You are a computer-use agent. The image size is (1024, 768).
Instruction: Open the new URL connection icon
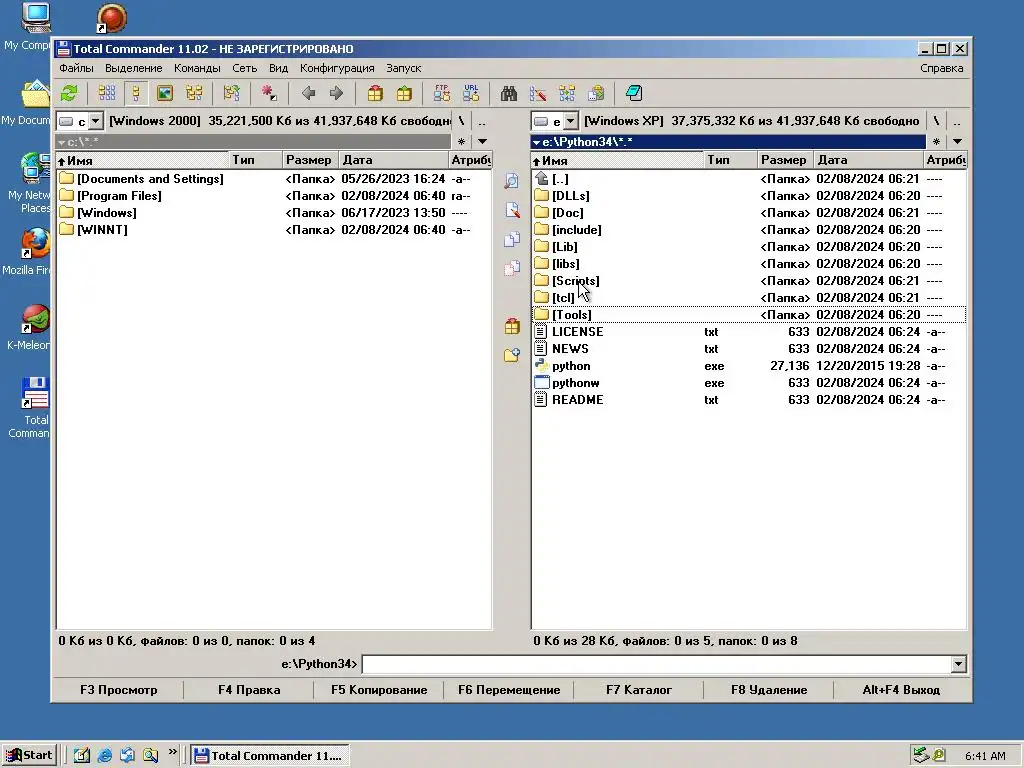click(x=471, y=93)
